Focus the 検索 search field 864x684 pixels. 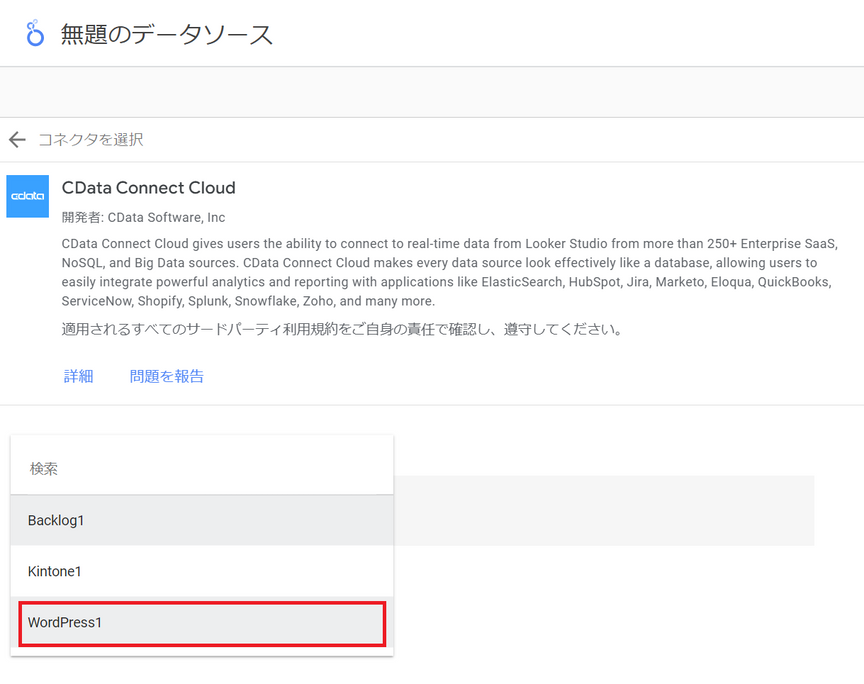(202, 468)
